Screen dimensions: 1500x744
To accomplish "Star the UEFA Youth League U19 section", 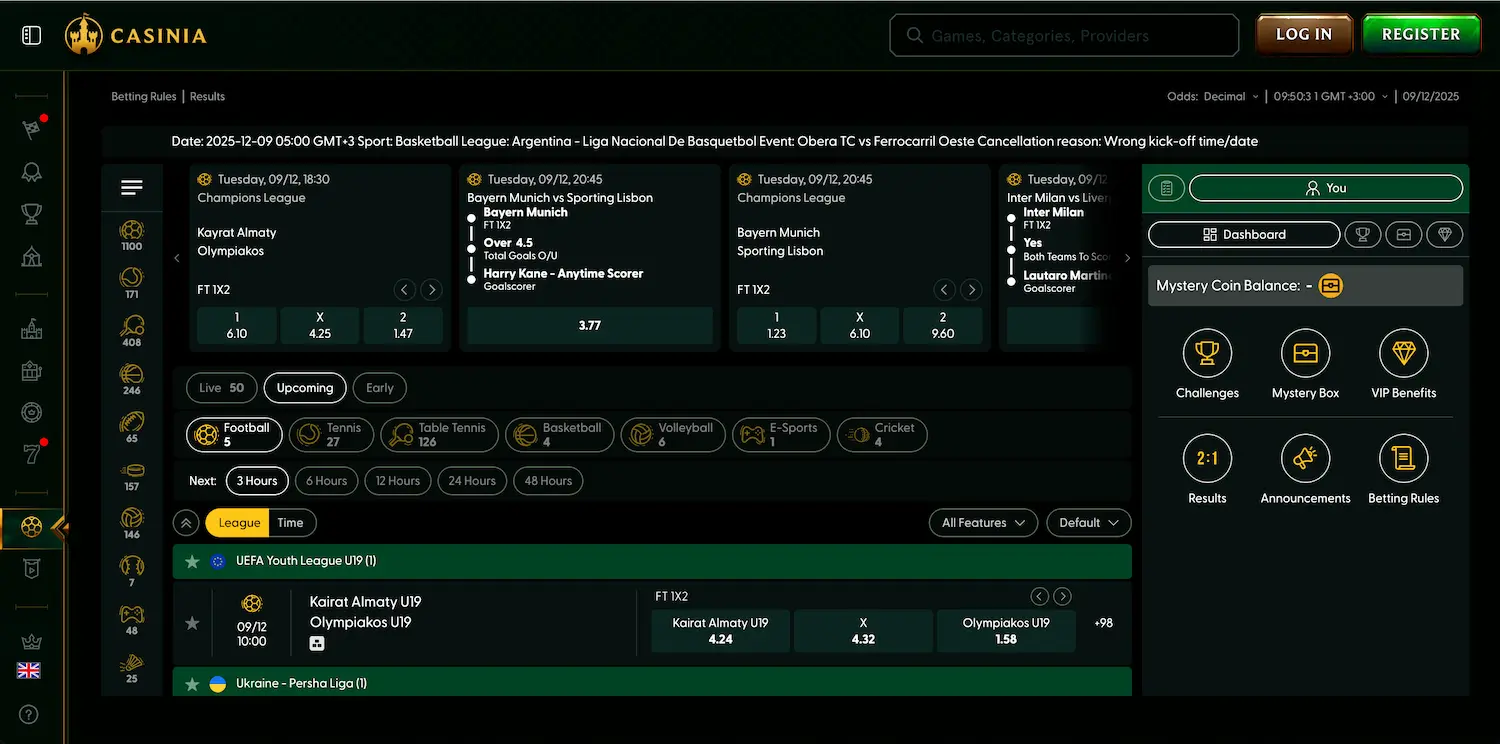I will [x=192, y=561].
